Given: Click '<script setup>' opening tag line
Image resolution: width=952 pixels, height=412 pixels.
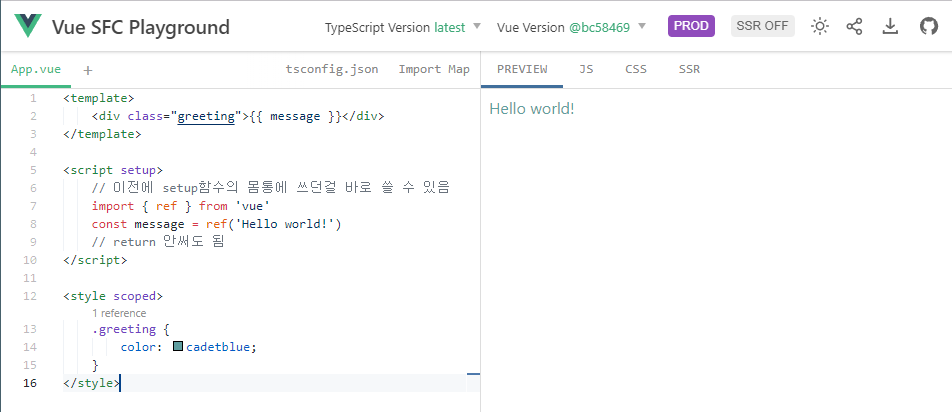Looking at the screenshot, I should click(113, 170).
